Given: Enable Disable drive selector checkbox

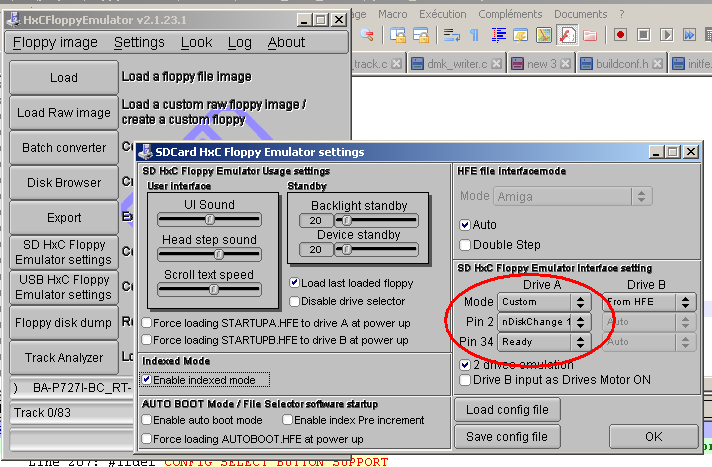Looking at the screenshot, I should (294, 301).
